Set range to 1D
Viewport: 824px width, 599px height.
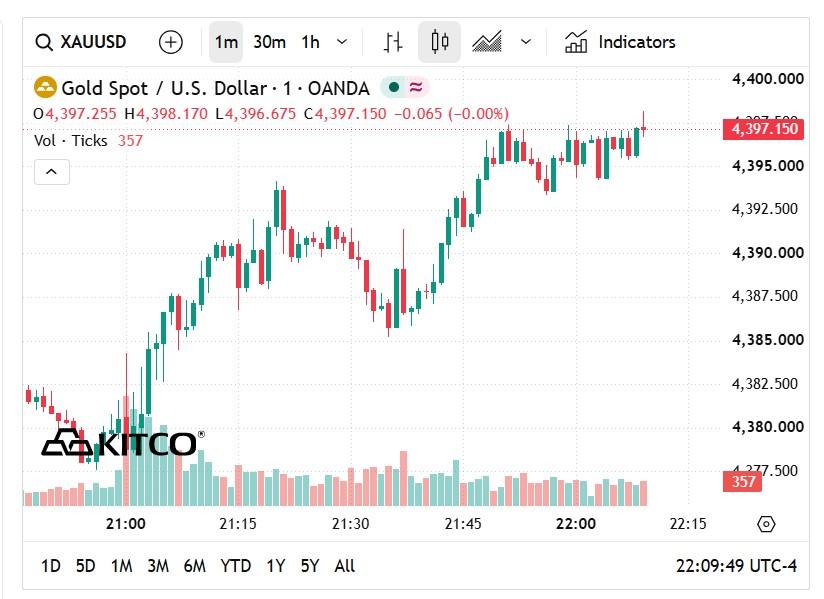point(51,566)
